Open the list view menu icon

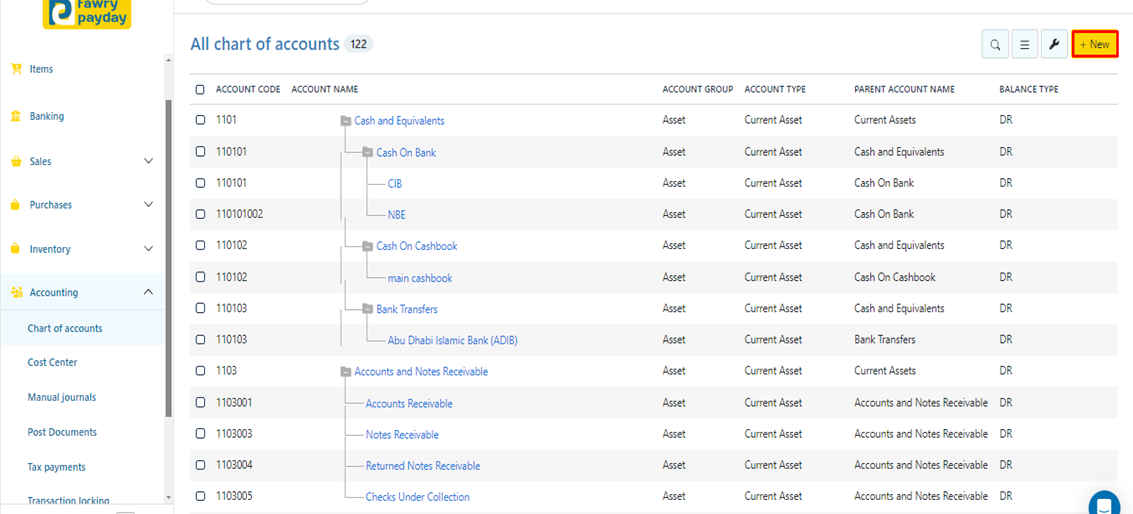pyautogui.click(x=1024, y=45)
